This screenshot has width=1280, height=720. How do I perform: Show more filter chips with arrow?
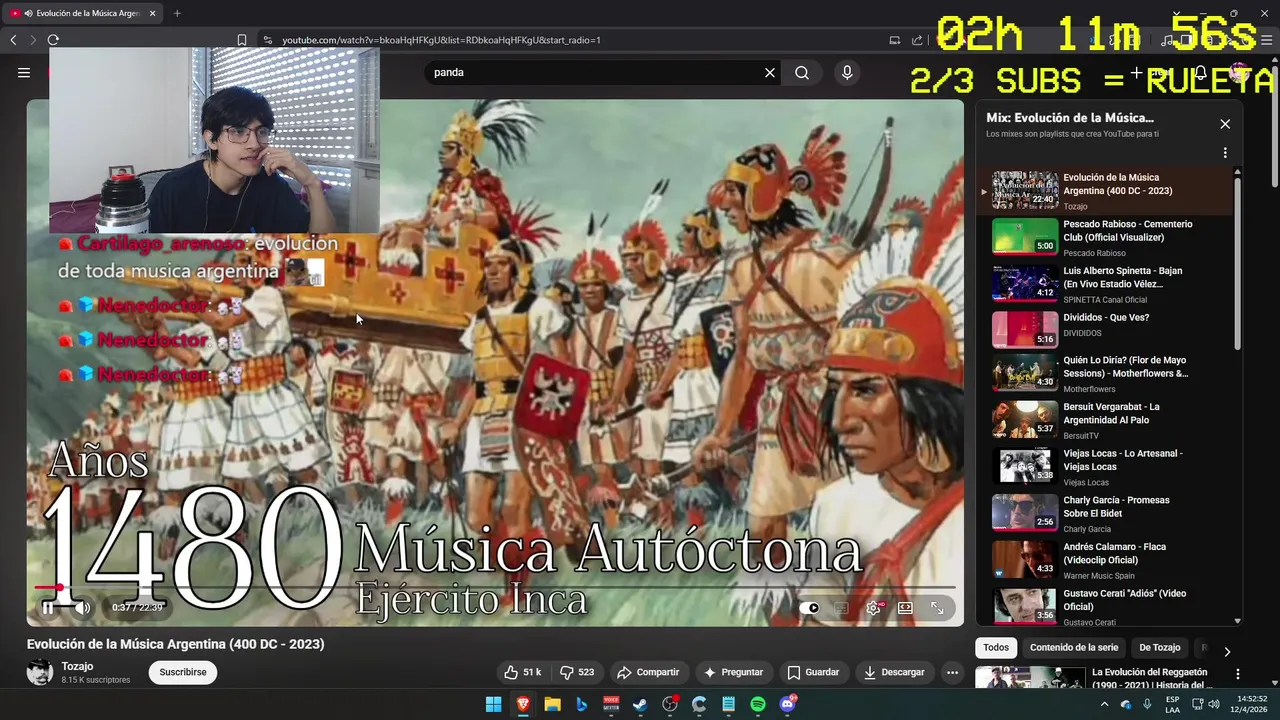point(1227,652)
